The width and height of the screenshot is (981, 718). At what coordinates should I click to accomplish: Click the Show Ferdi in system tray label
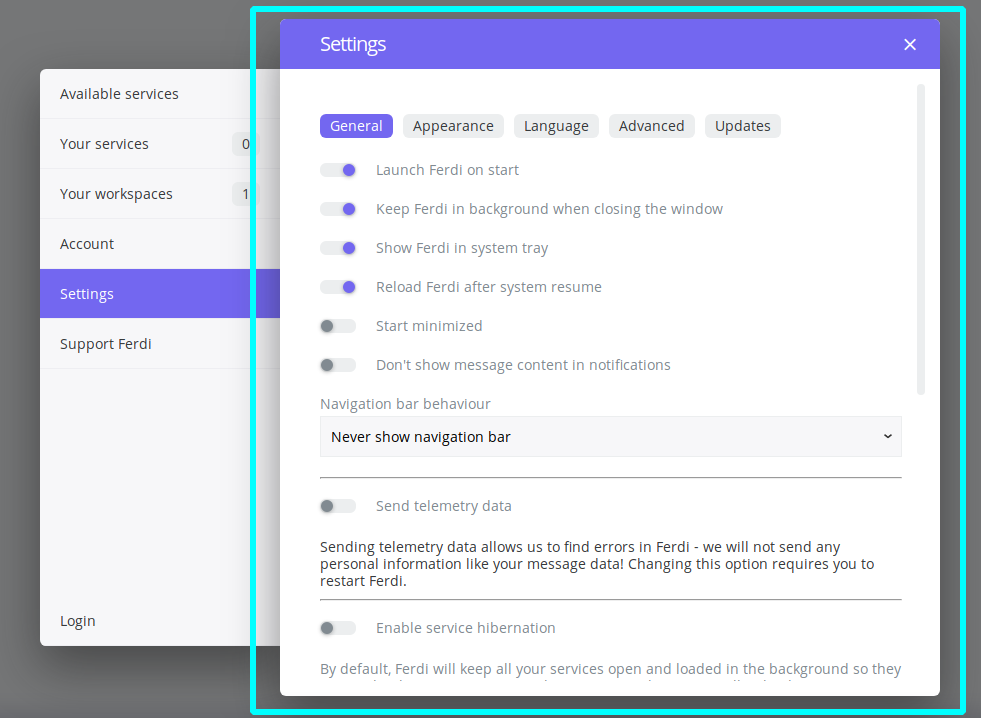coord(462,248)
